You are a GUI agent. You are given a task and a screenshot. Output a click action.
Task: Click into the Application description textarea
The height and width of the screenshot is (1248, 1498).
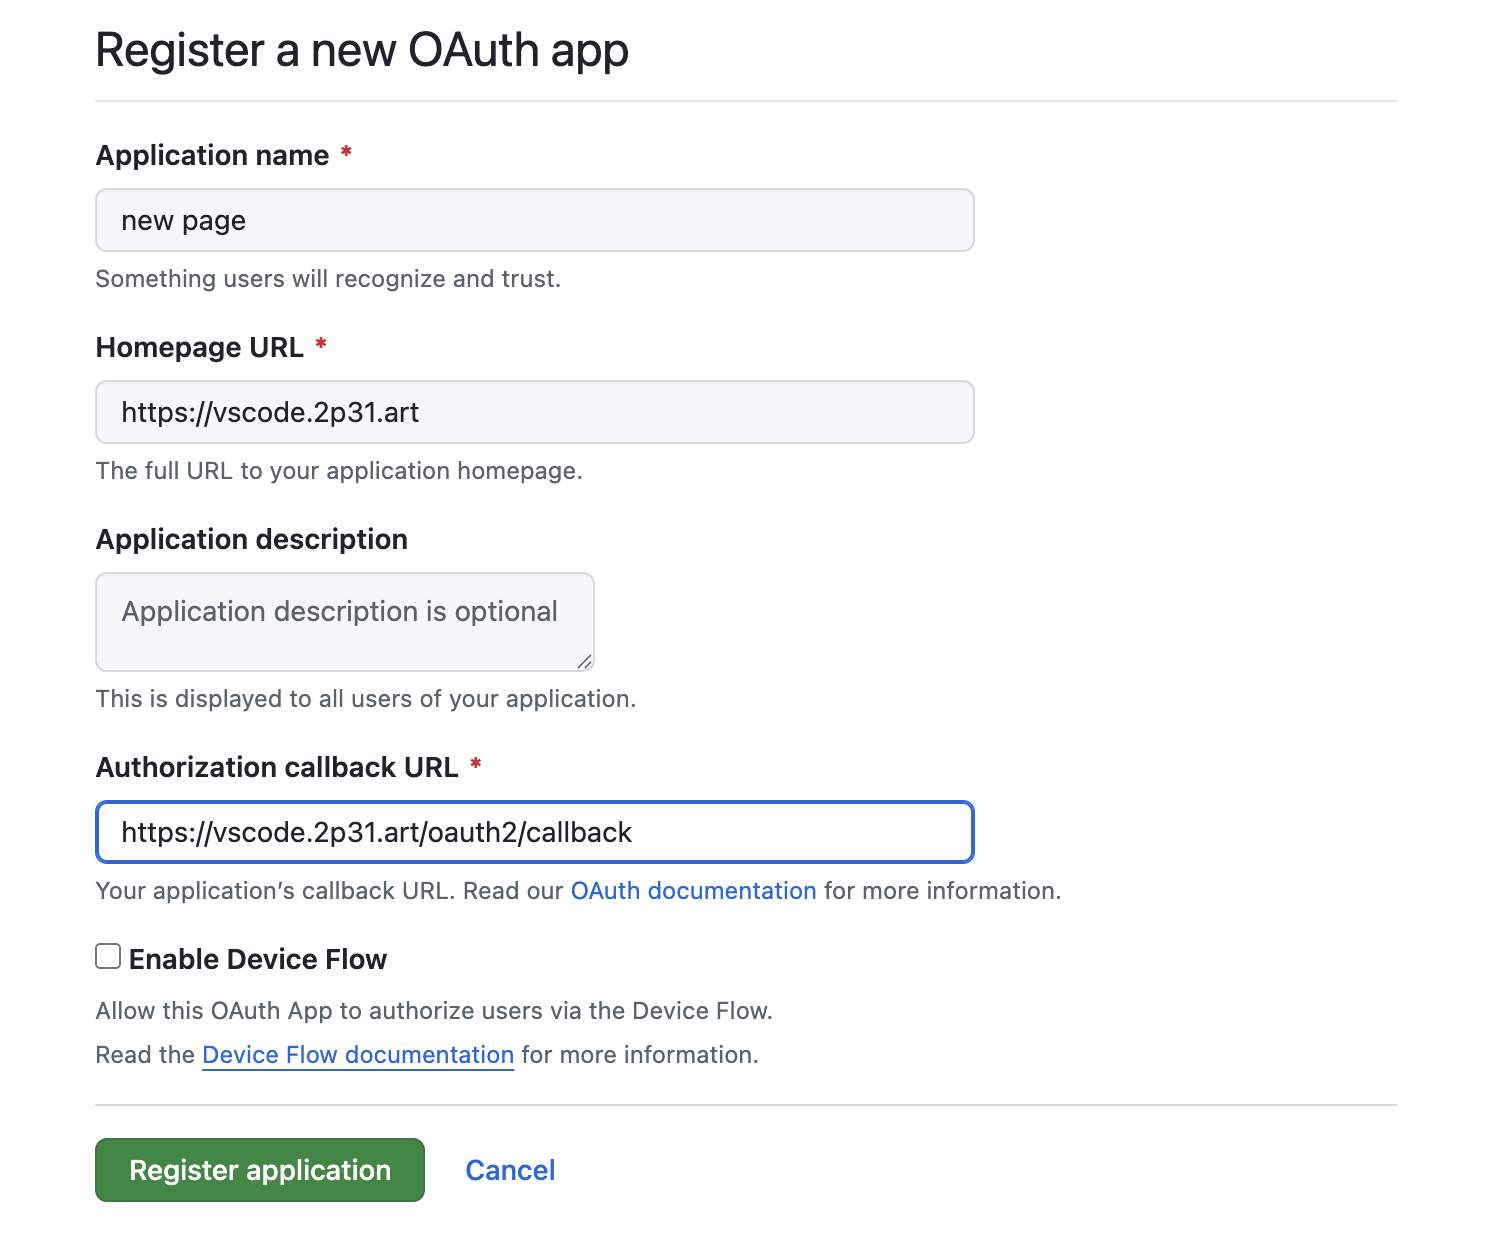(x=344, y=622)
